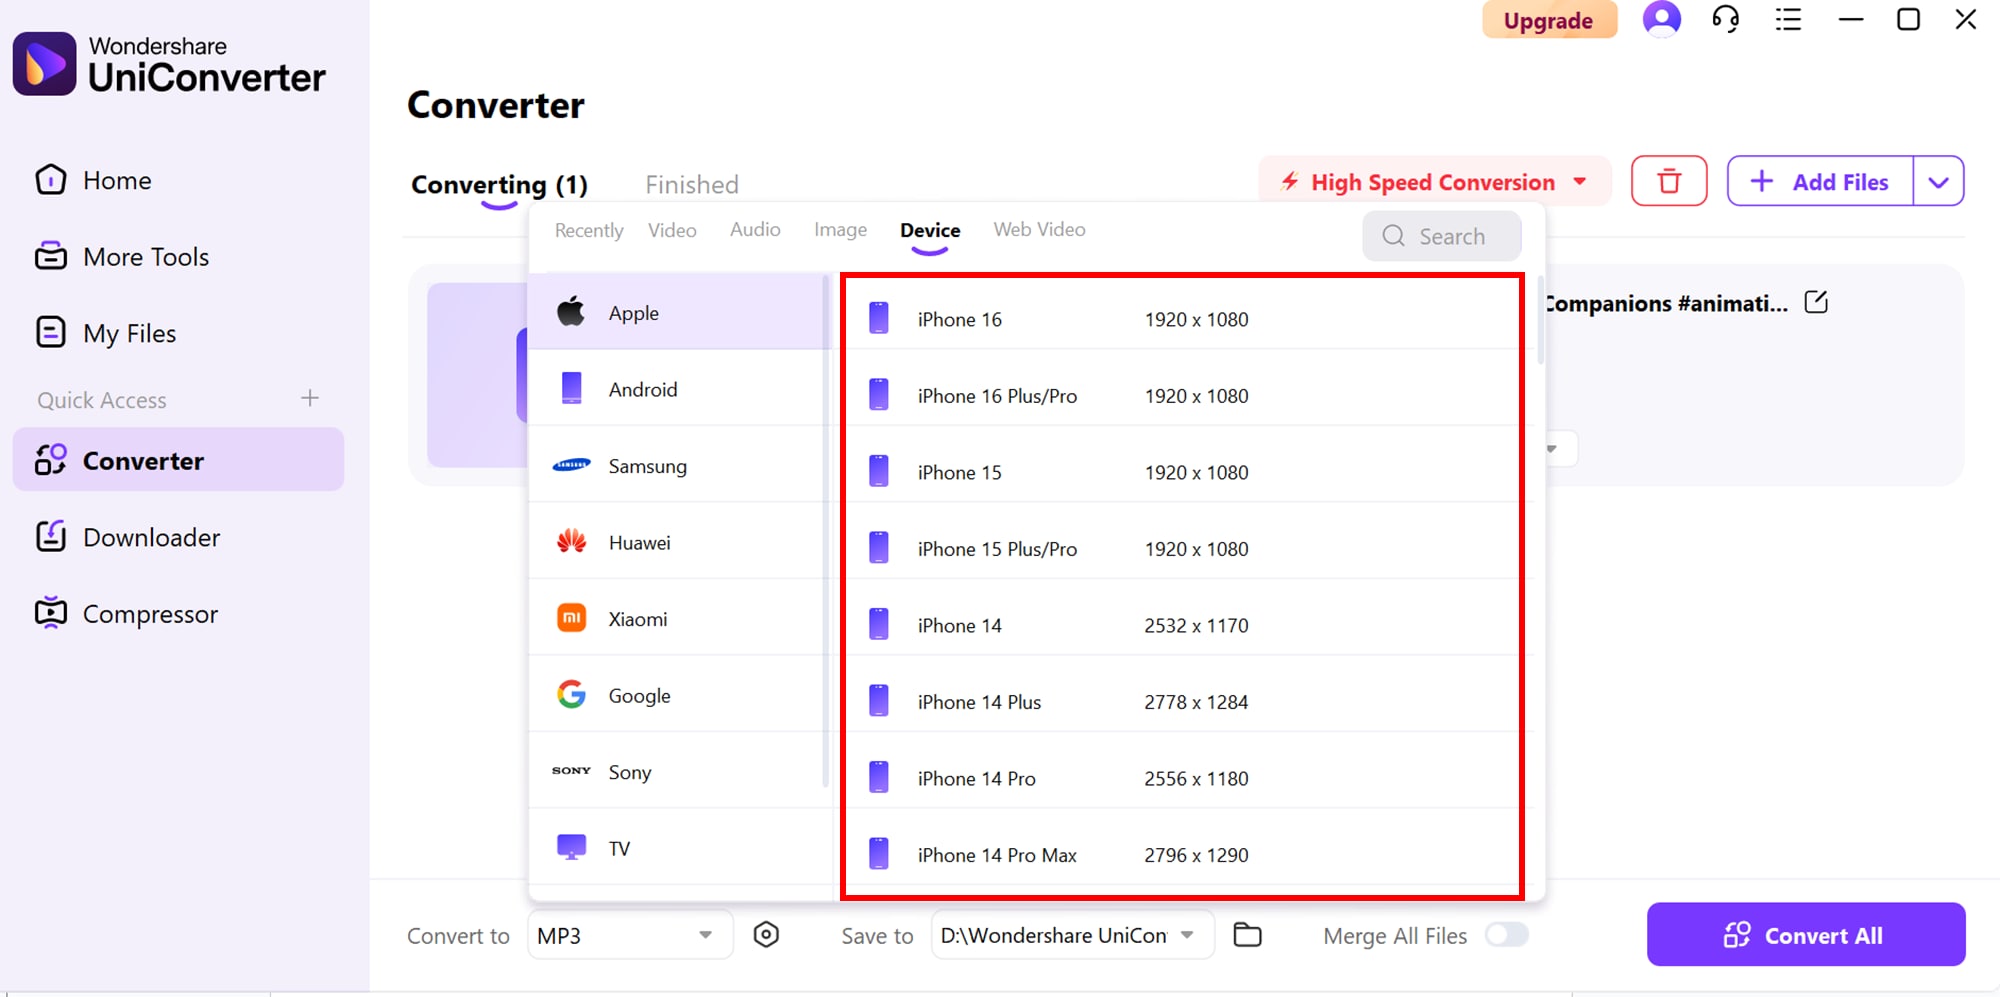Viewport: 2000px width, 997px height.
Task: Click the format Search field
Action: [x=1441, y=236]
